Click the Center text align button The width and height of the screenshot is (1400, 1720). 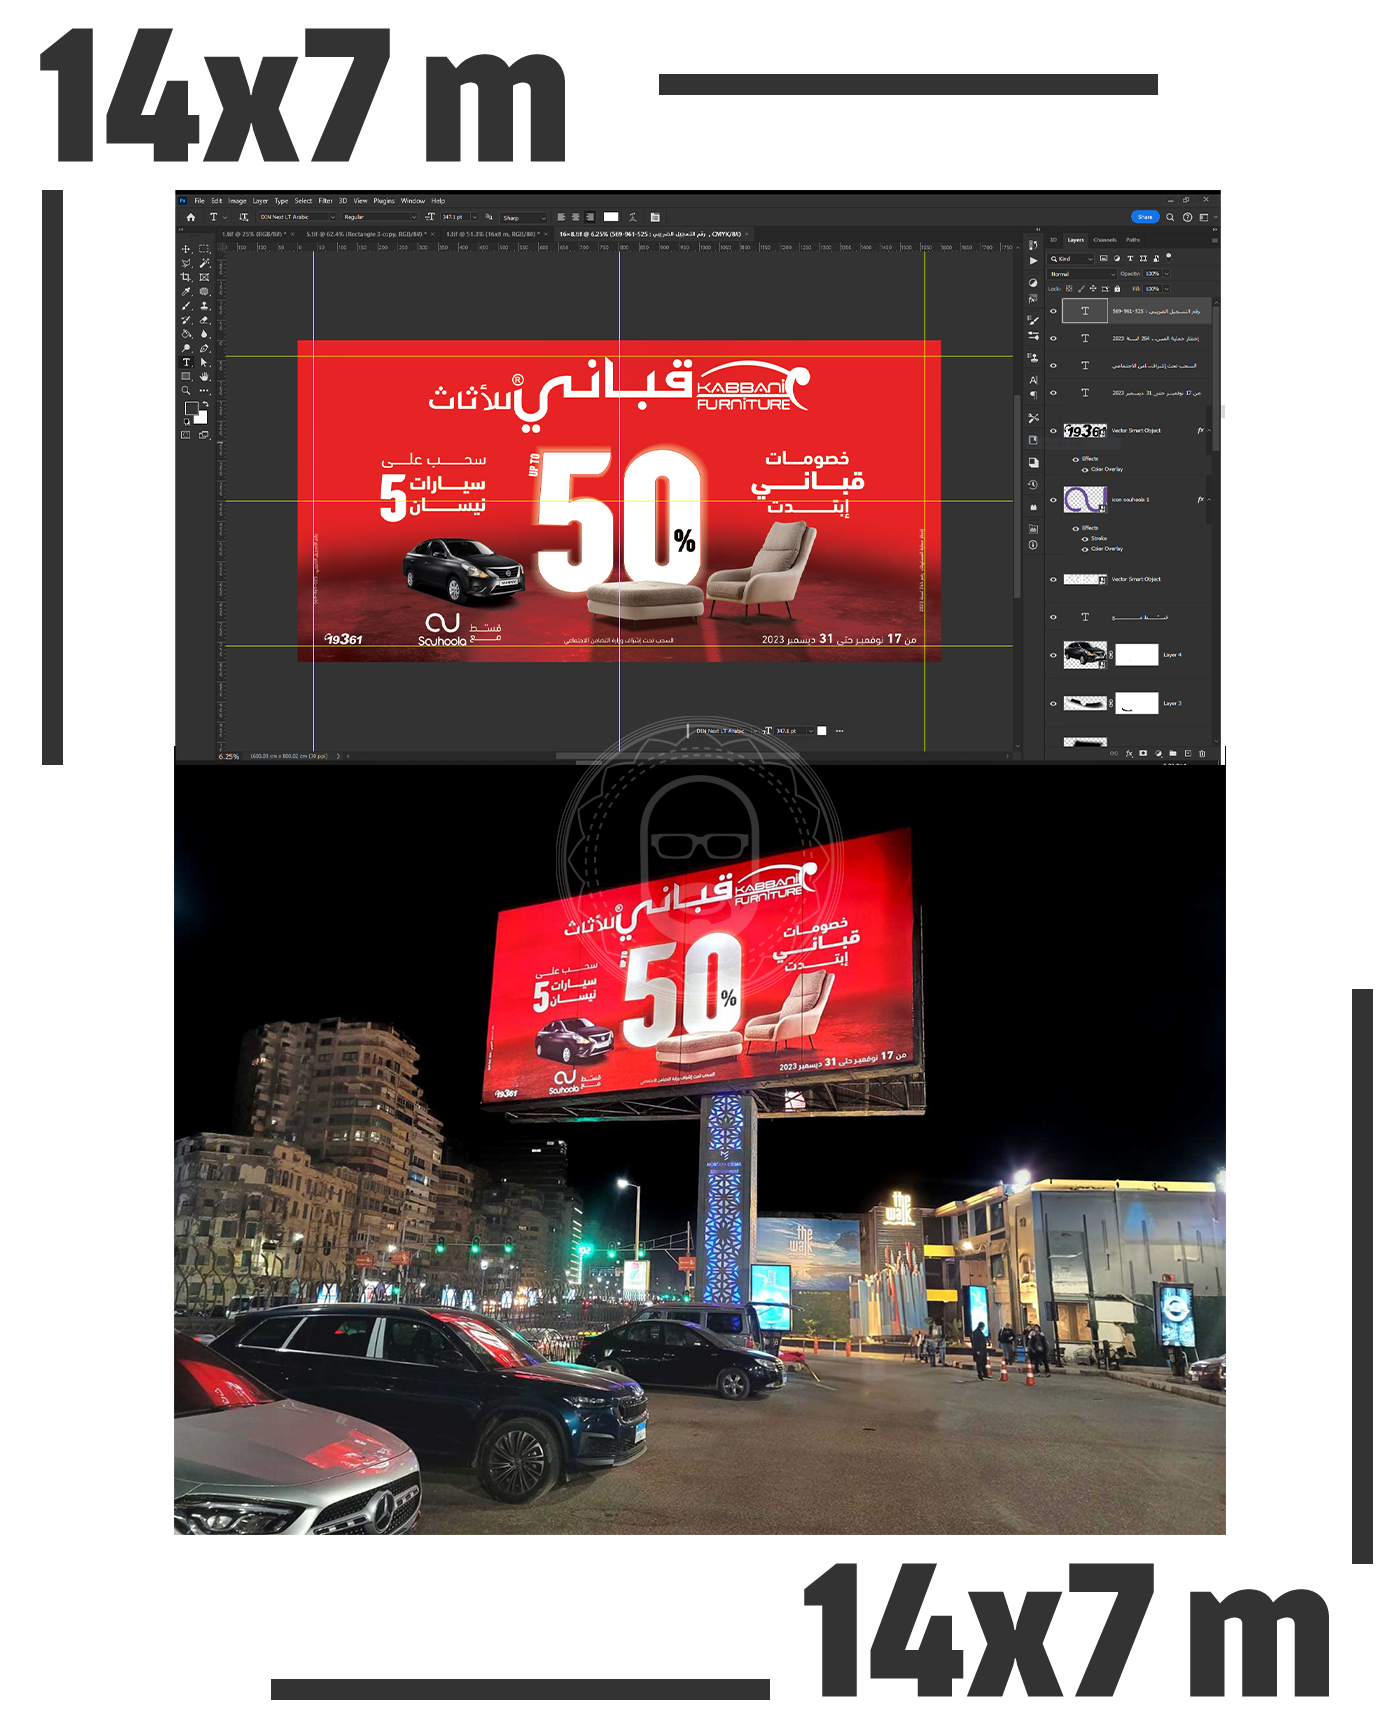pyautogui.click(x=575, y=217)
